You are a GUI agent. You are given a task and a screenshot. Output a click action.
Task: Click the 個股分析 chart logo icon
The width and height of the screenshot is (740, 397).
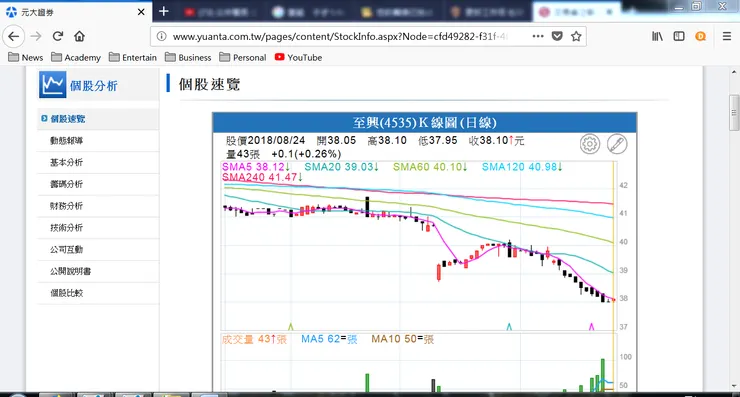tap(52, 85)
